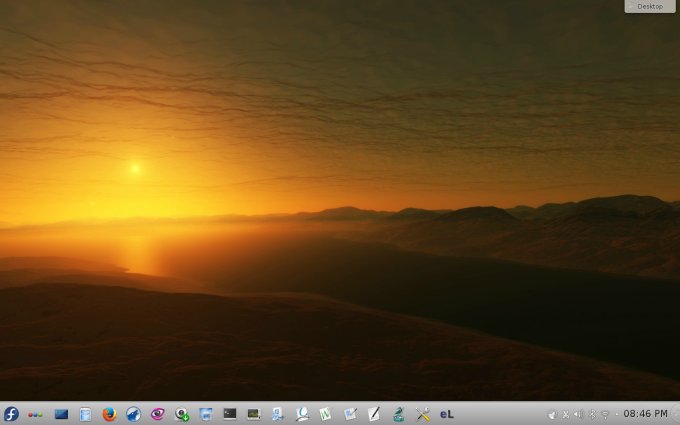Viewport: 680px width, 425px height.
Task: Open the black terminal console icon
Action: 230,414
